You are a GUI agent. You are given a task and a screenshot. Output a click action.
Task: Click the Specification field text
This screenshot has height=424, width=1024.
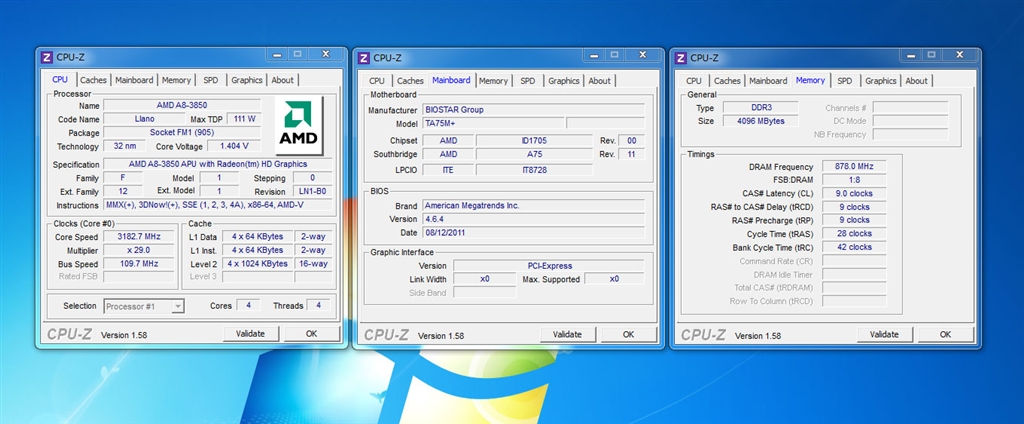(x=217, y=165)
